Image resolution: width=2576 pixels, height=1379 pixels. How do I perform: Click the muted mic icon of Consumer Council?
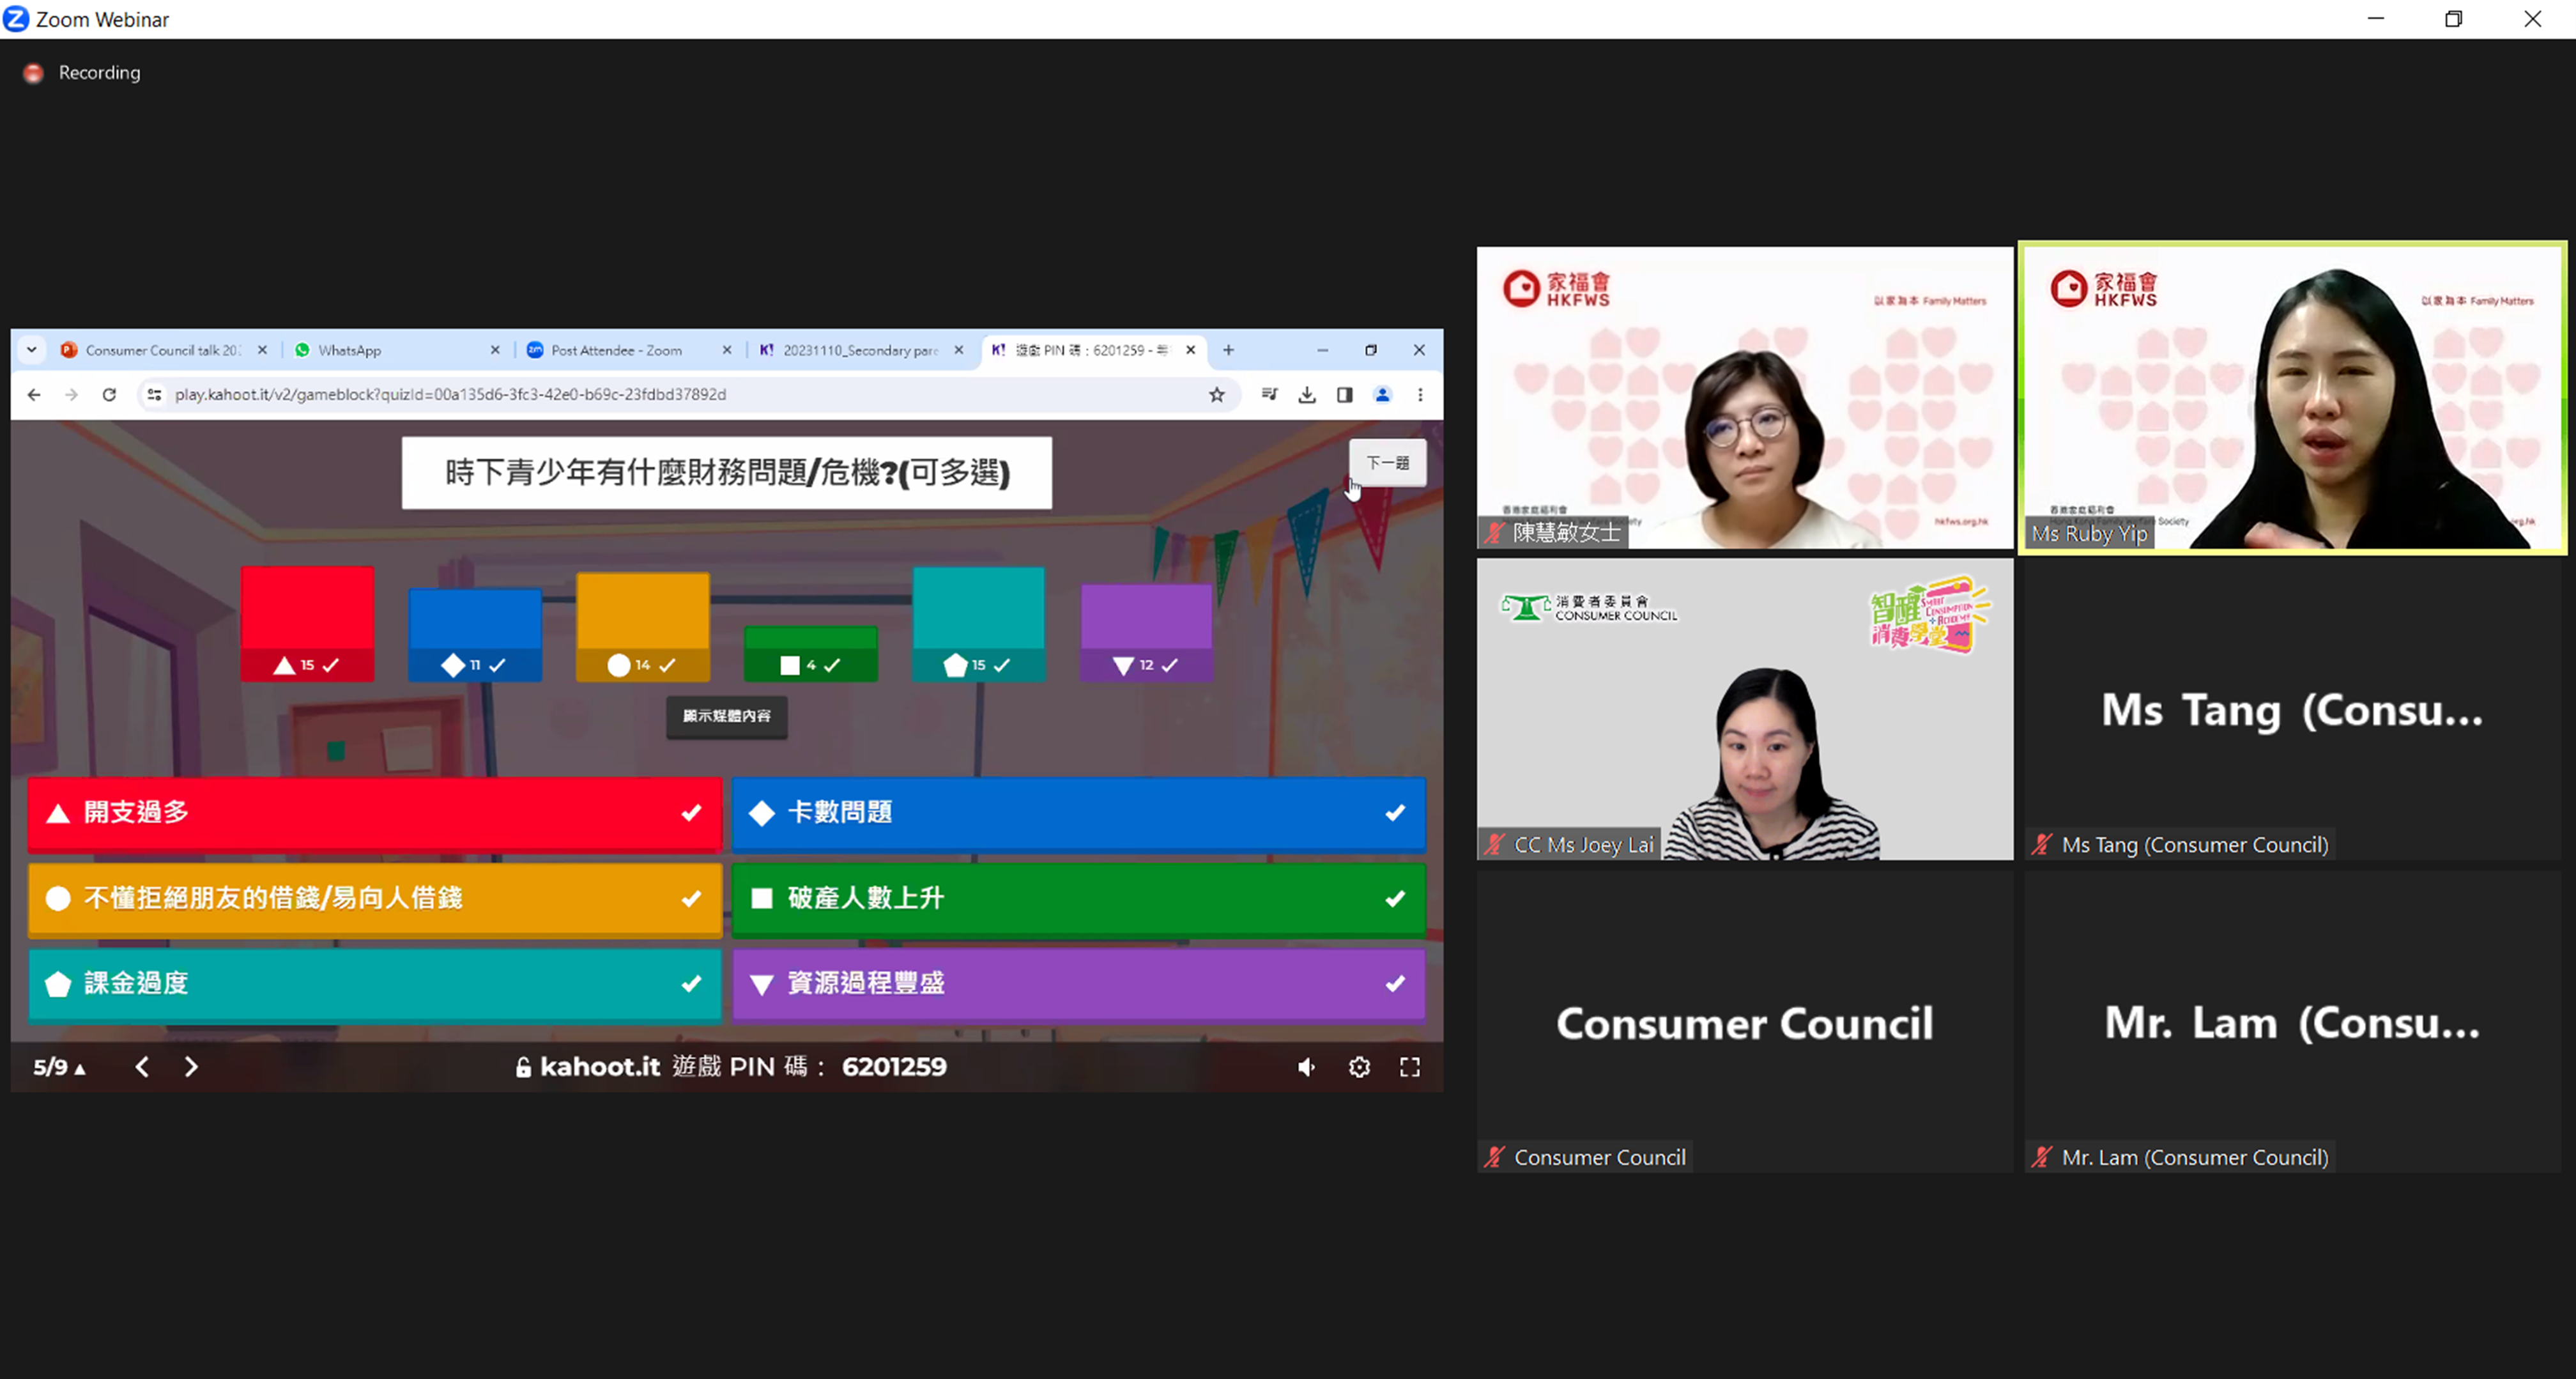(x=1494, y=1158)
